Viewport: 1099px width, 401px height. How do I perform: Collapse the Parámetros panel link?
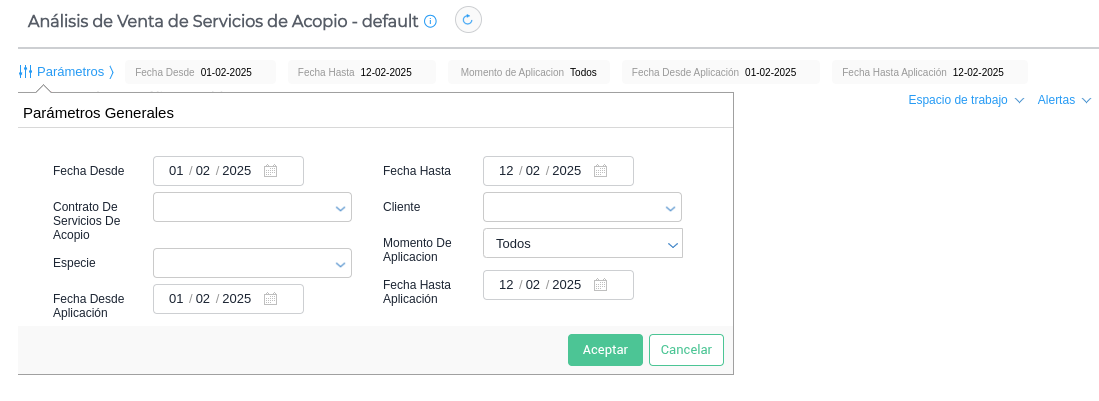(x=71, y=72)
